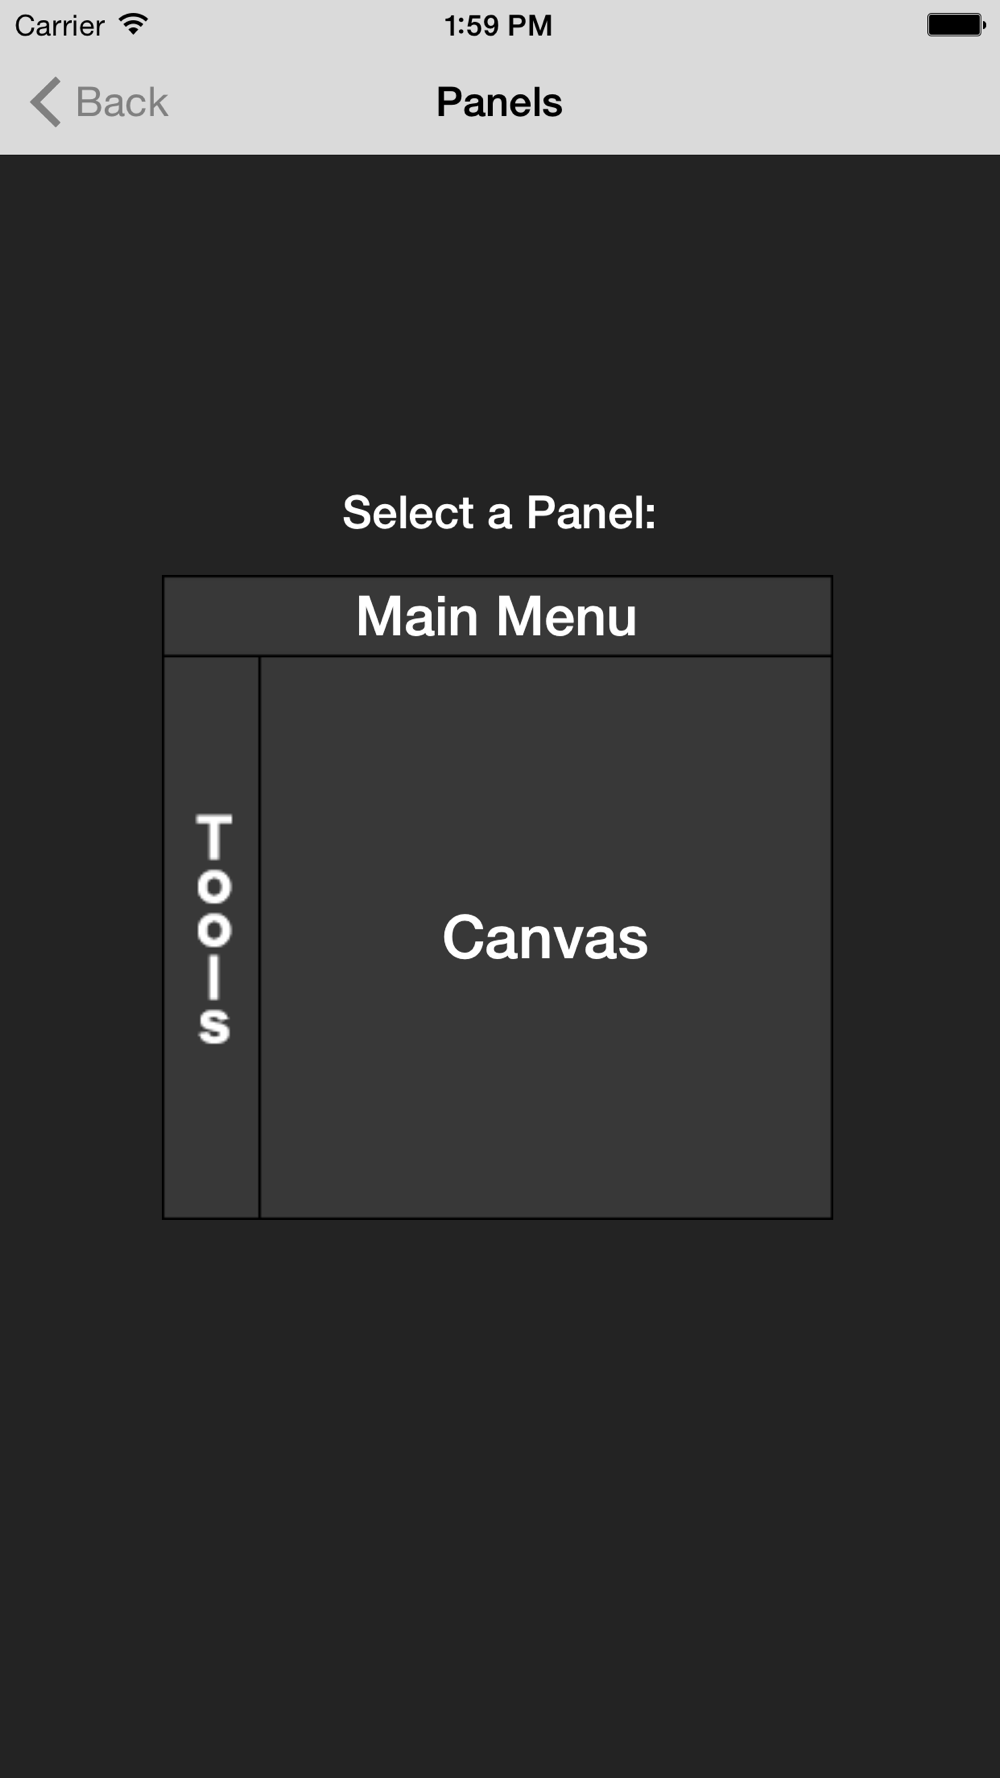Tap the Canvas text label

(x=545, y=938)
